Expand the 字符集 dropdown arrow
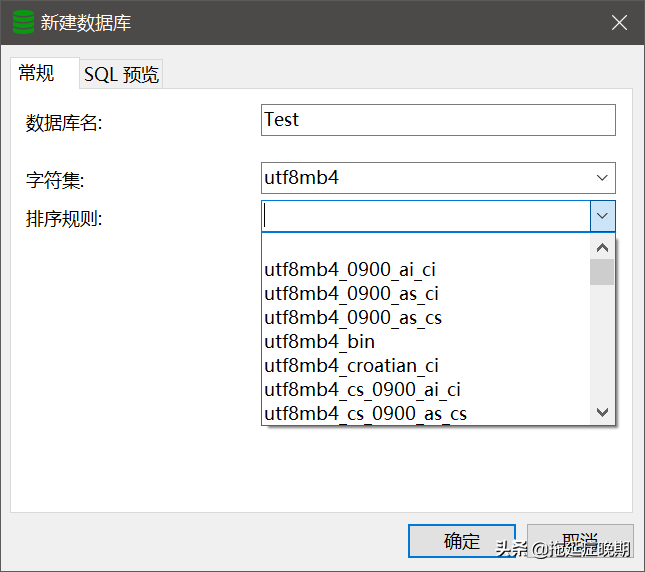This screenshot has width=645, height=572. [x=602, y=178]
